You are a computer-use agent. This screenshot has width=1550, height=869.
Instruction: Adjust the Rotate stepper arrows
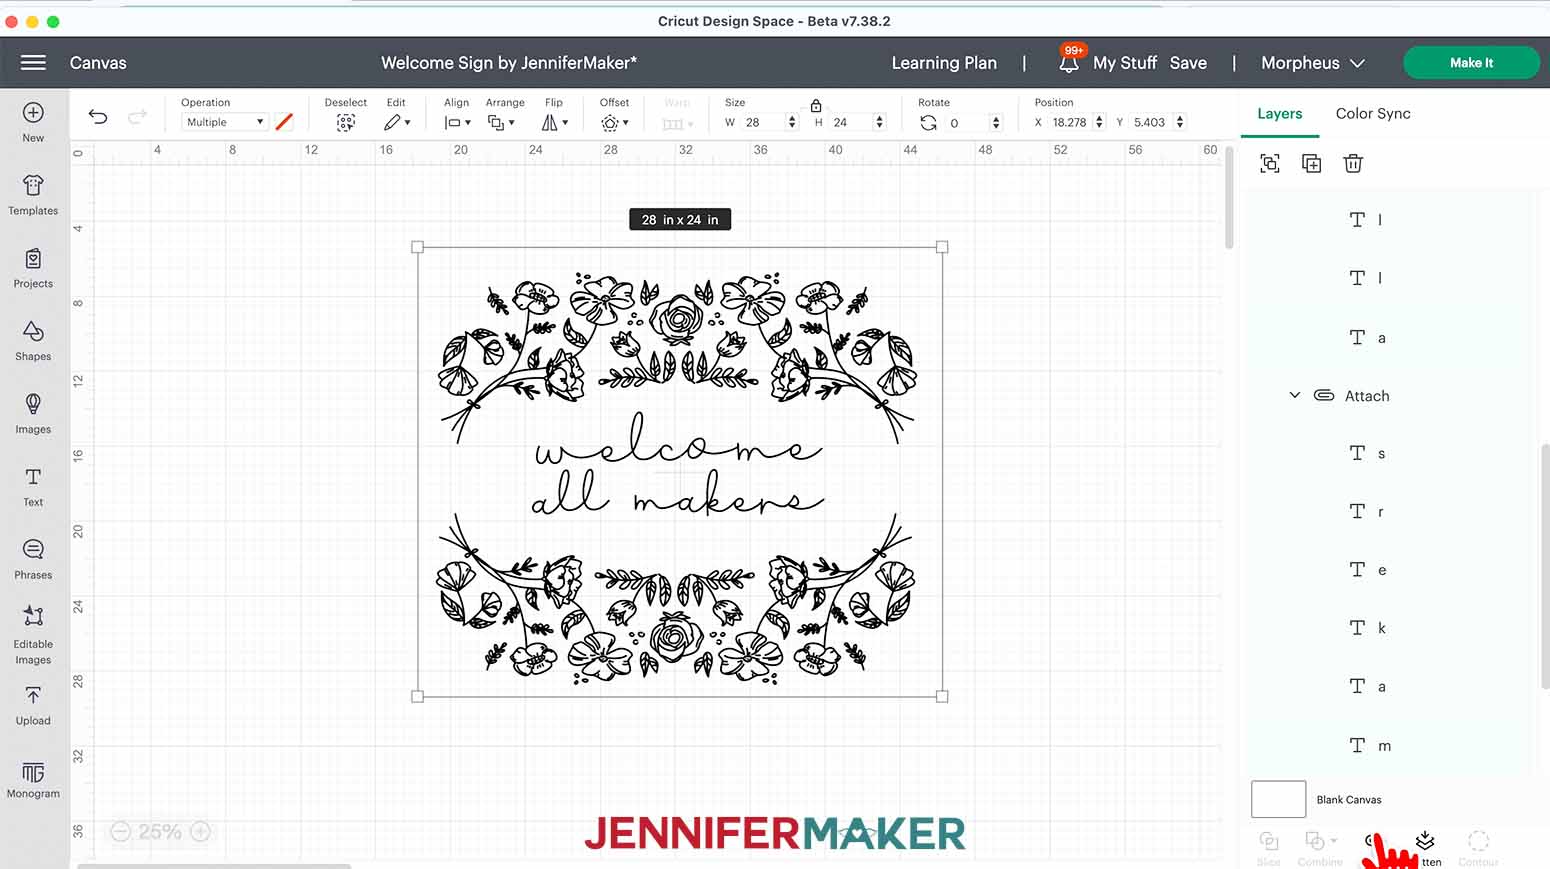pyautogui.click(x=995, y=122)
